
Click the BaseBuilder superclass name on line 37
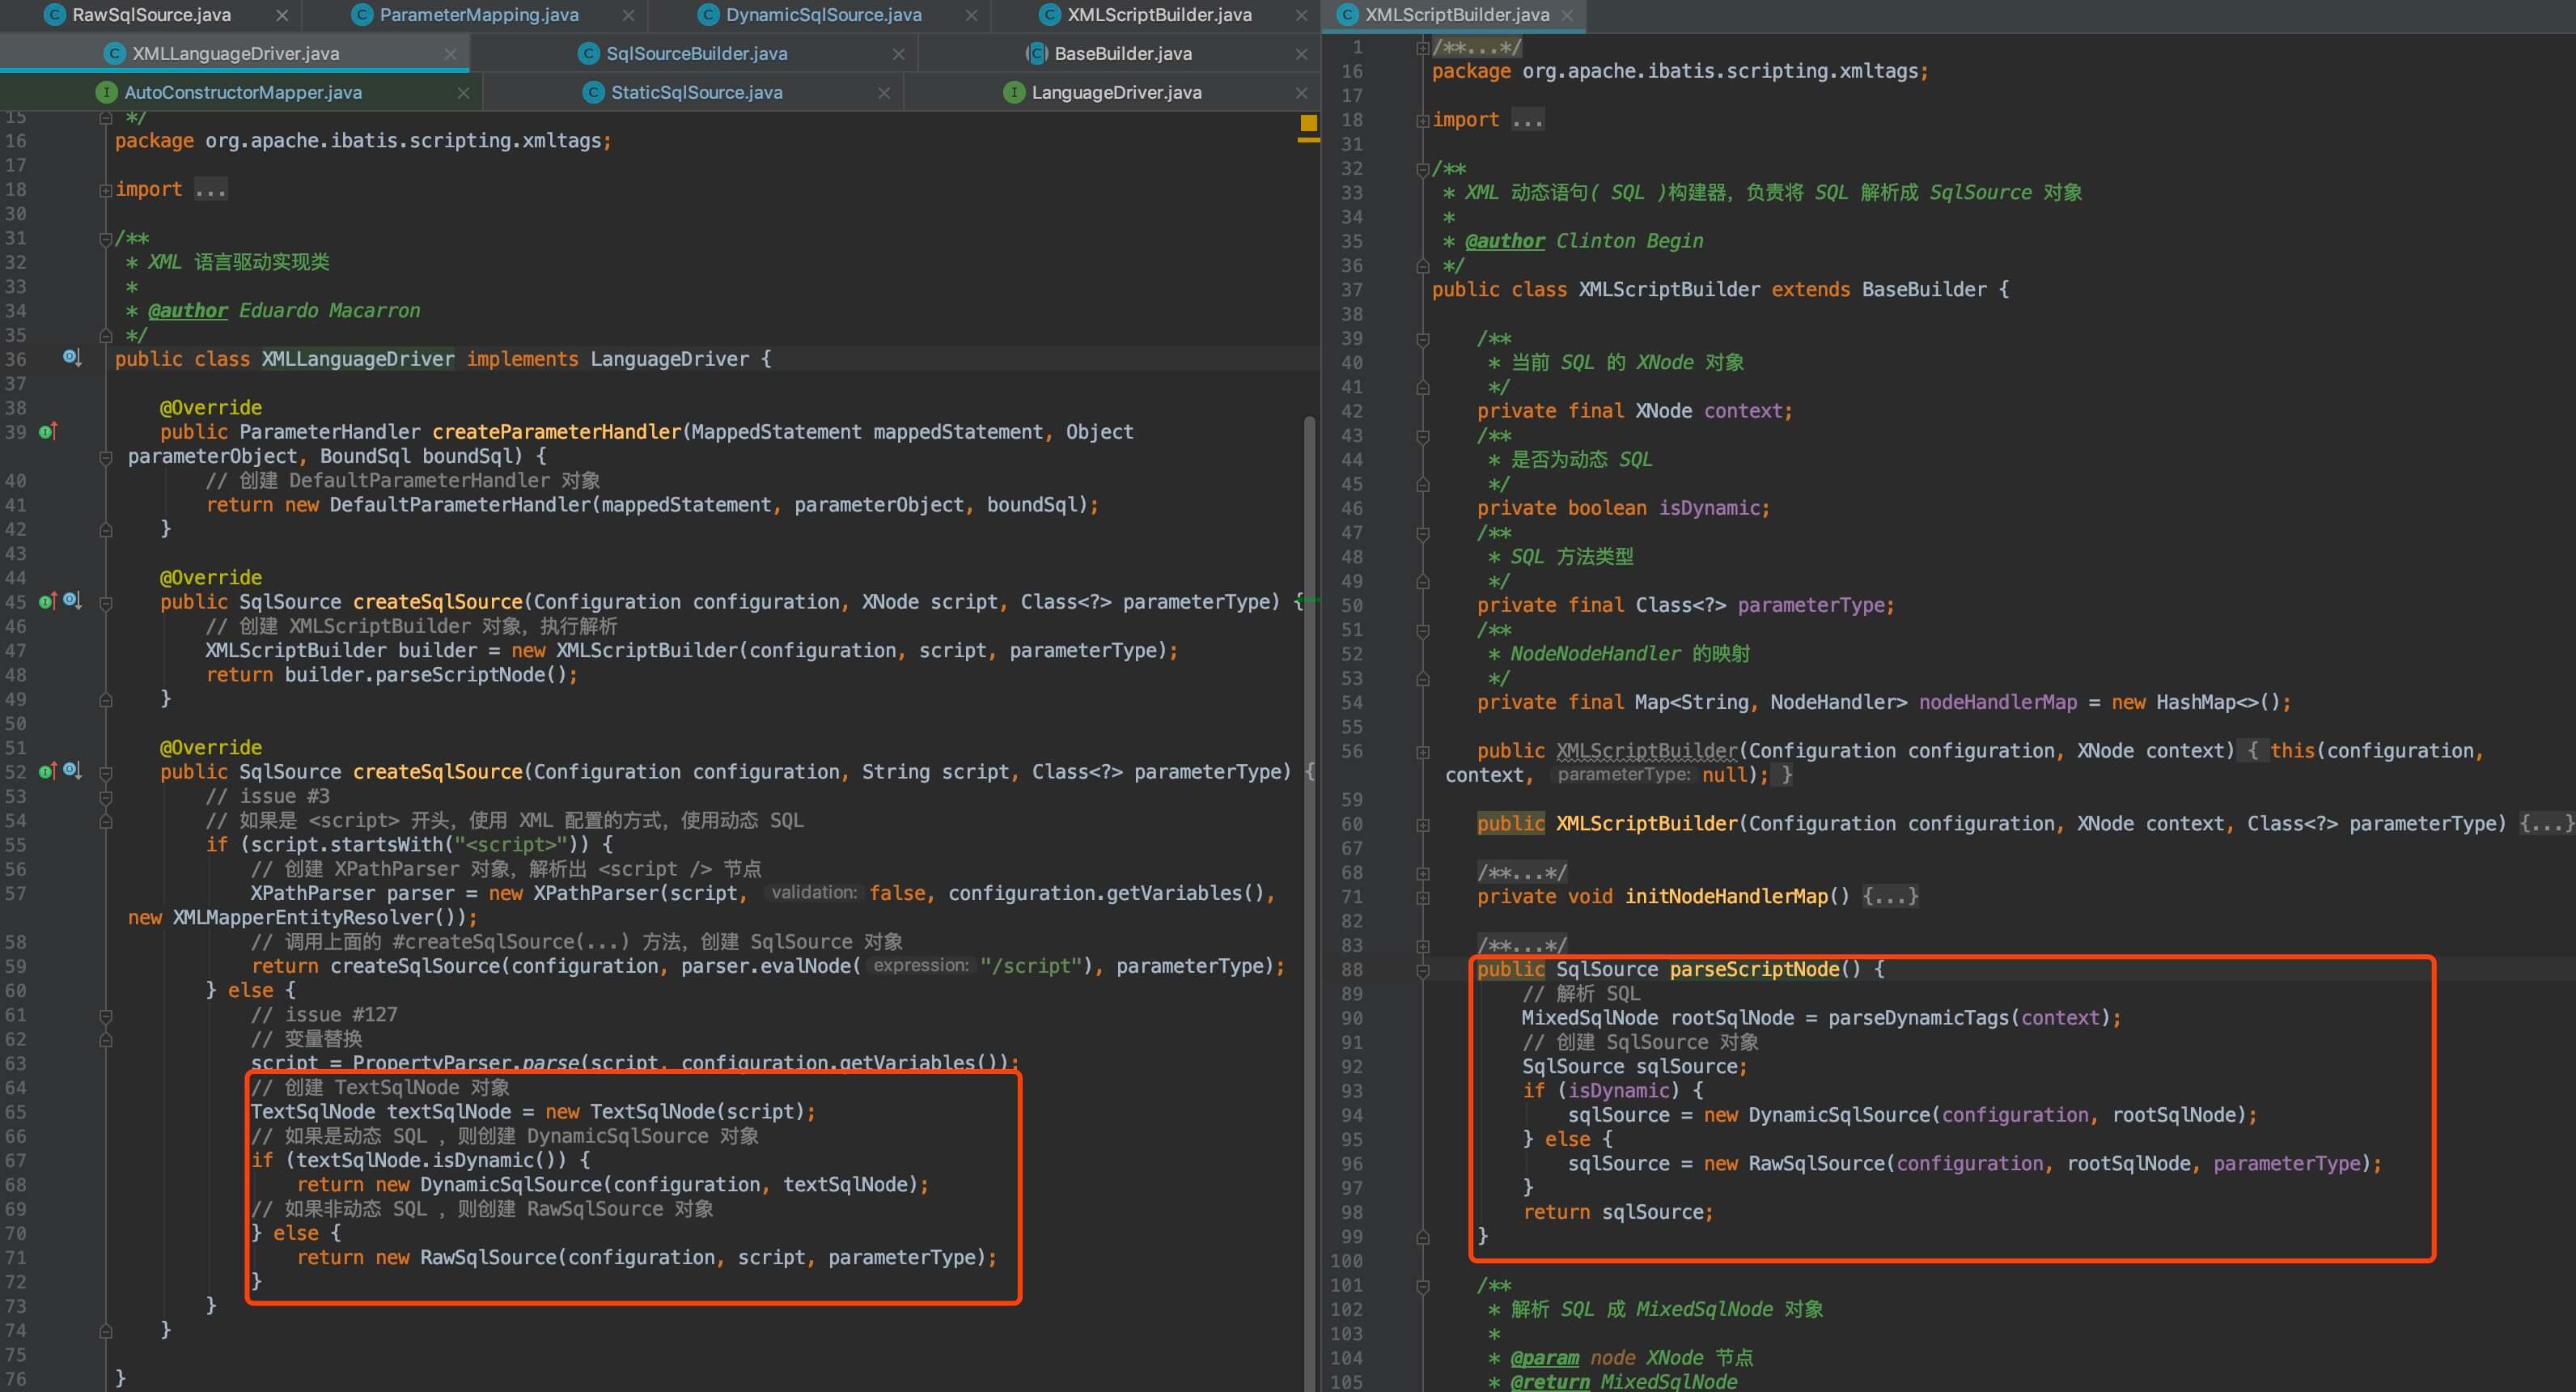(x=1924, y=289)
